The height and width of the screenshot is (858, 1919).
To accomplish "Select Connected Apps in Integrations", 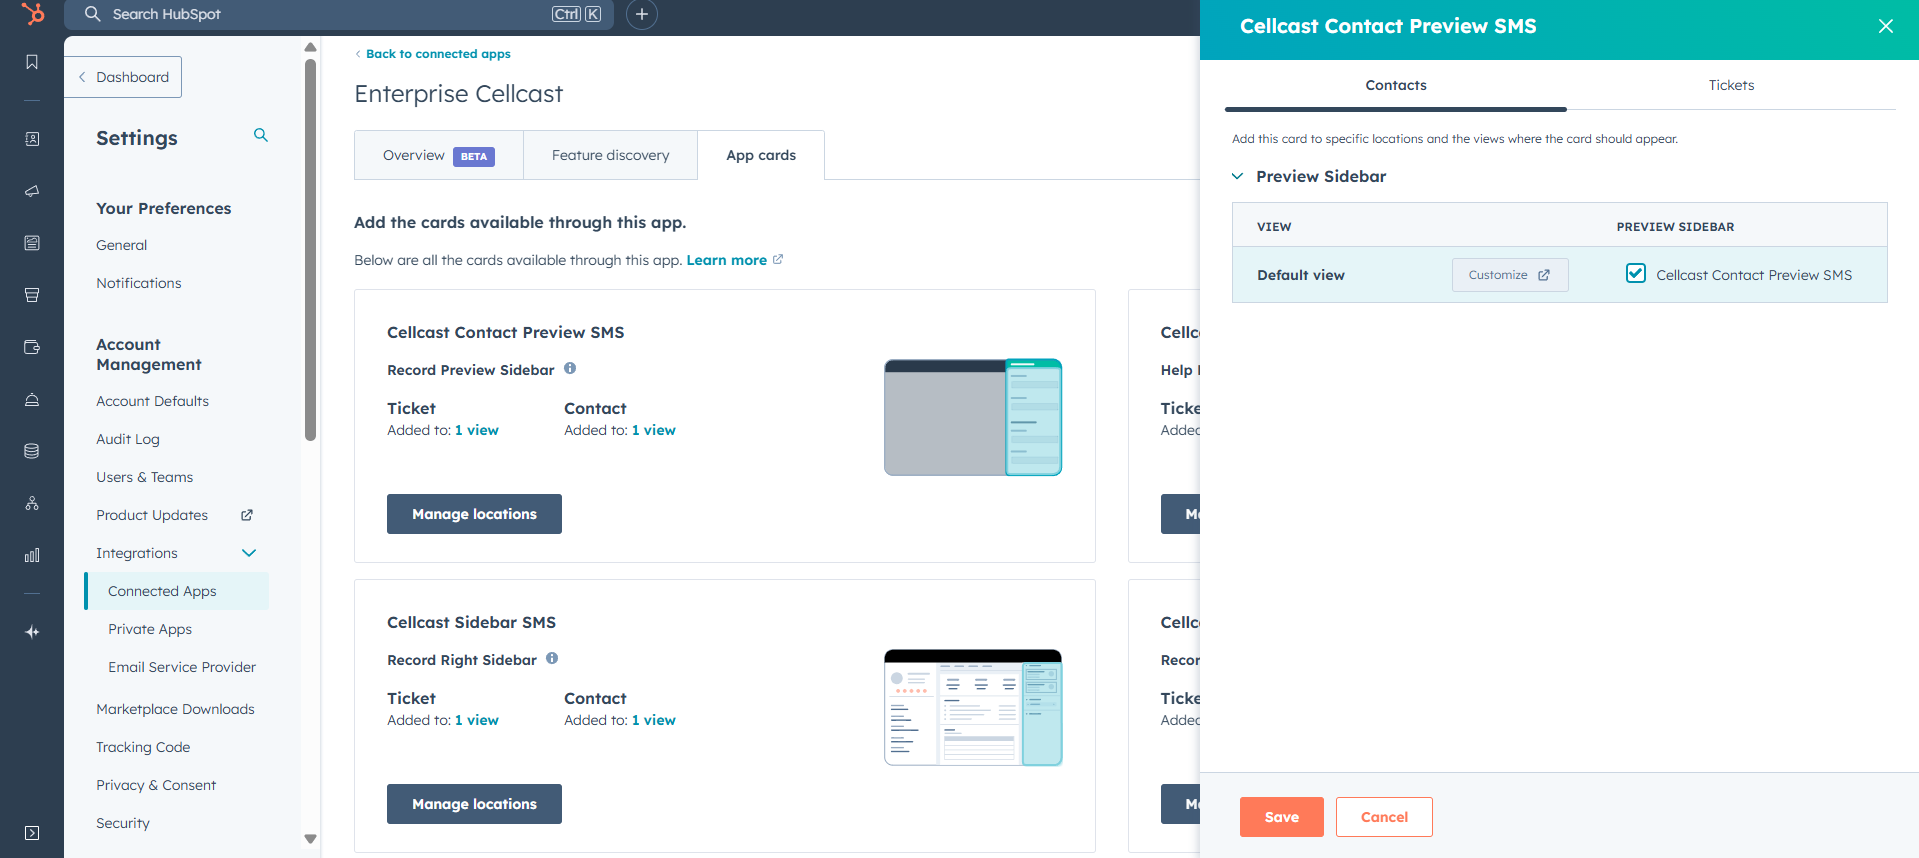I will pos(177,591).
